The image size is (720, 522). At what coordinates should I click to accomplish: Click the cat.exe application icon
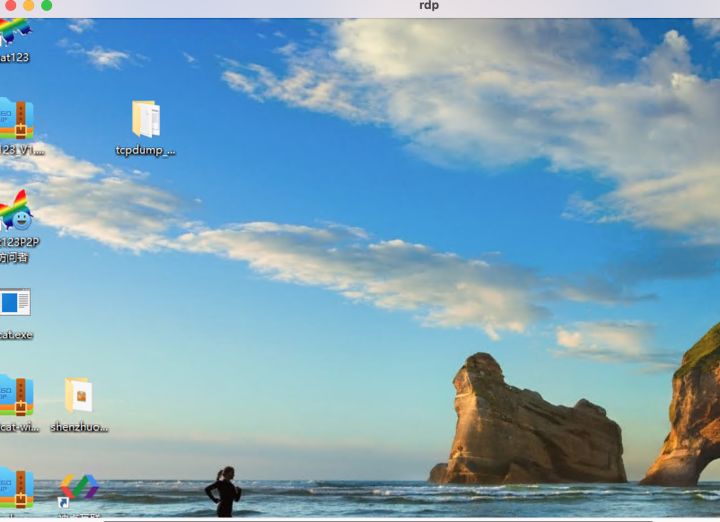tap(15, 302)
